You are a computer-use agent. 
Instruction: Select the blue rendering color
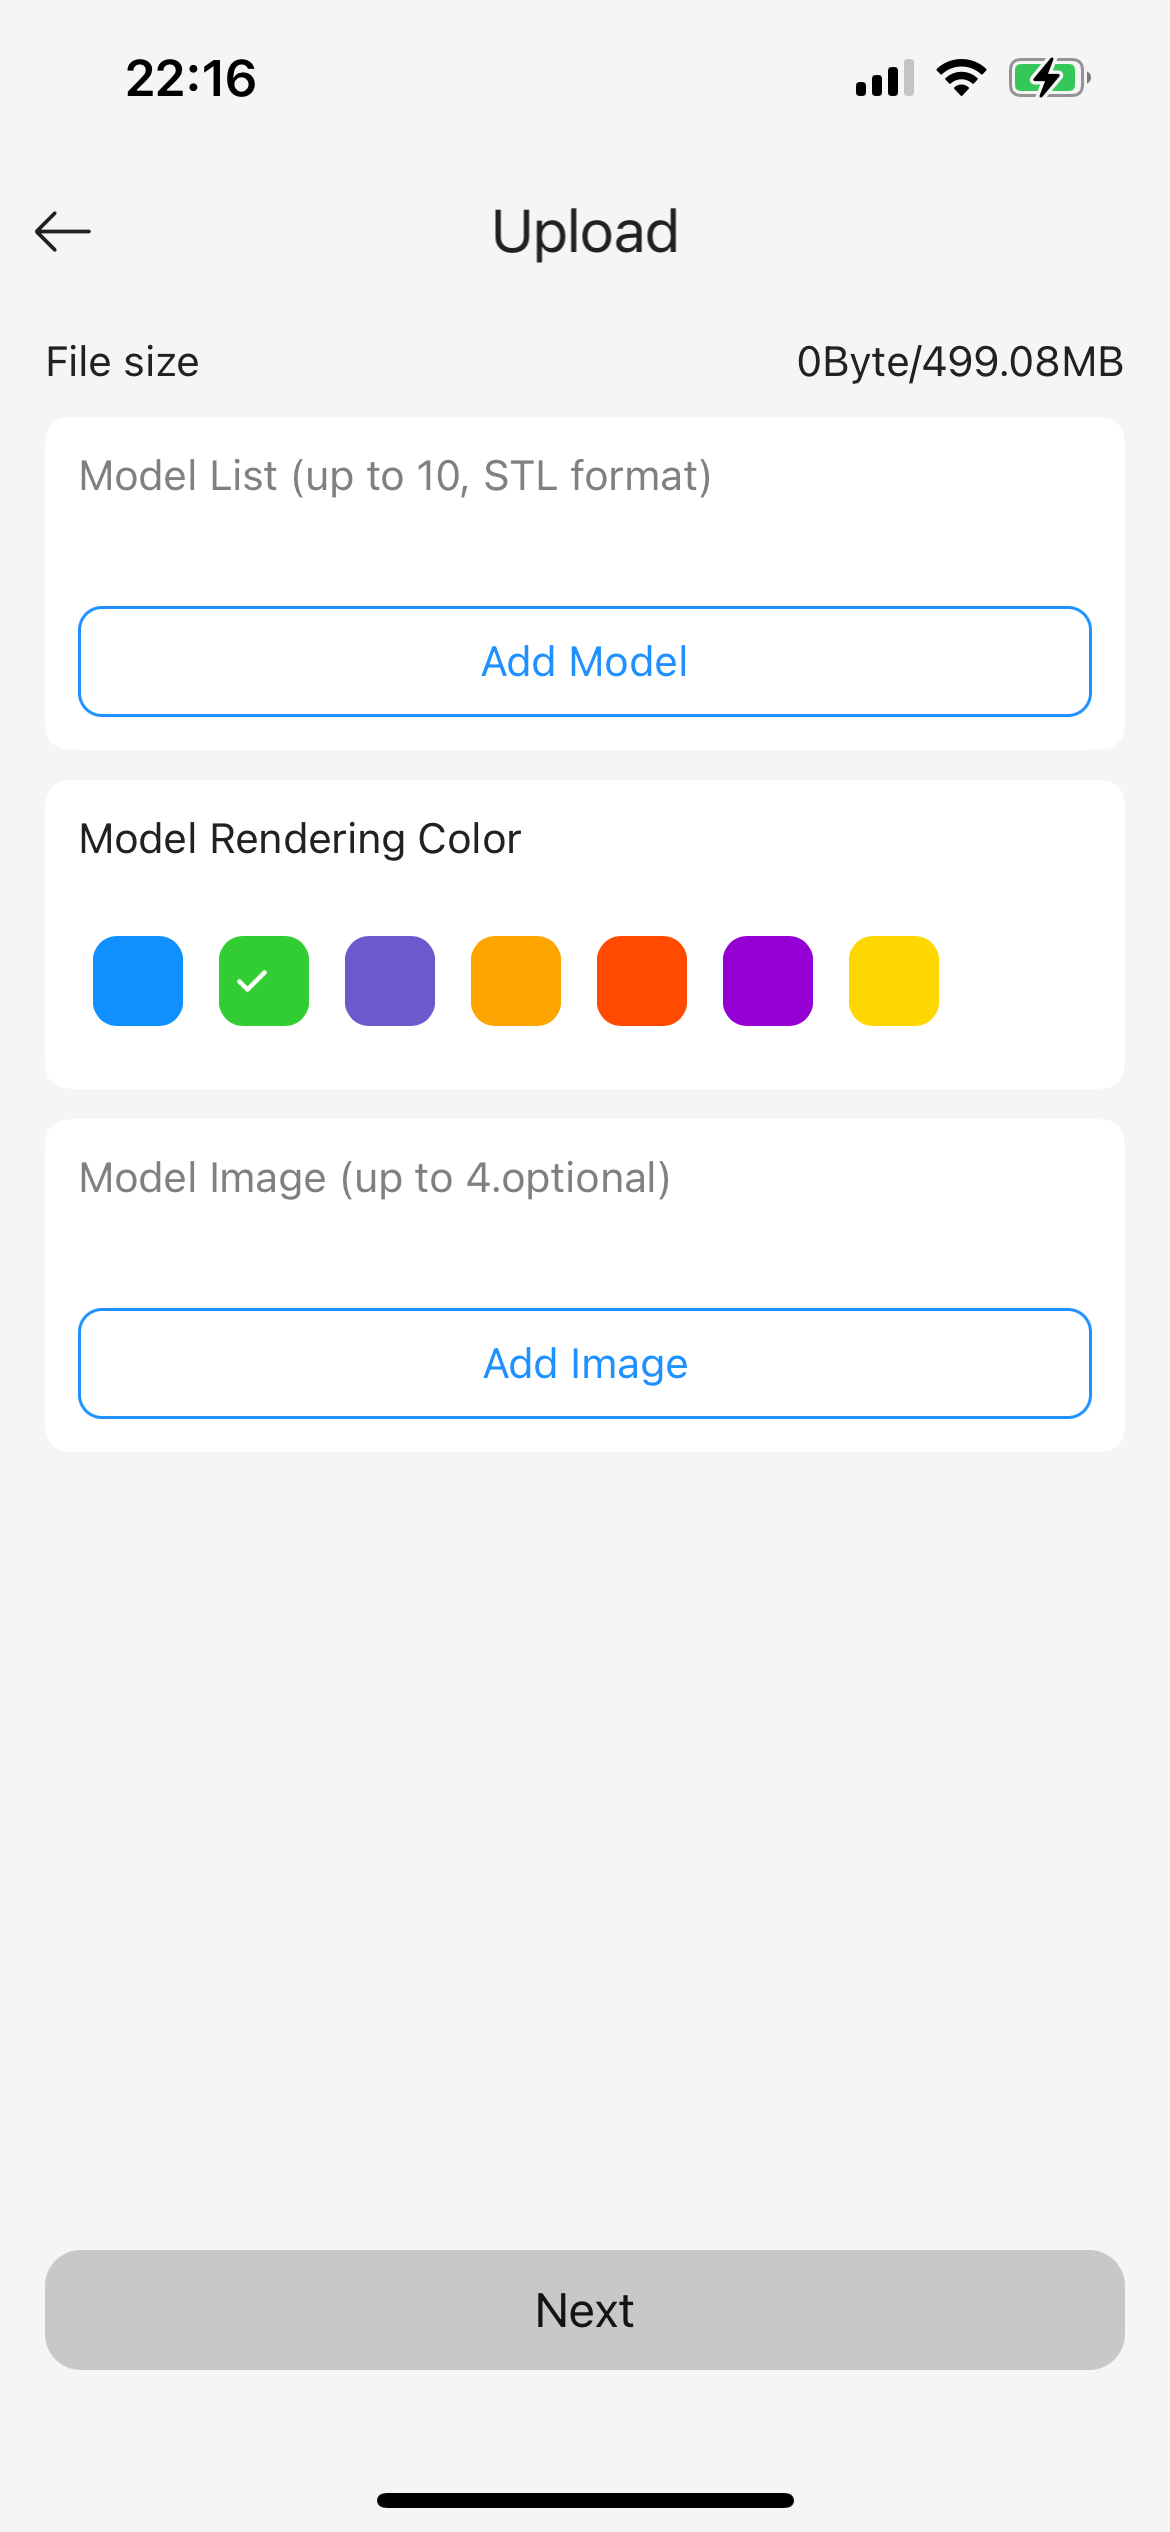[x=138, y=981]
